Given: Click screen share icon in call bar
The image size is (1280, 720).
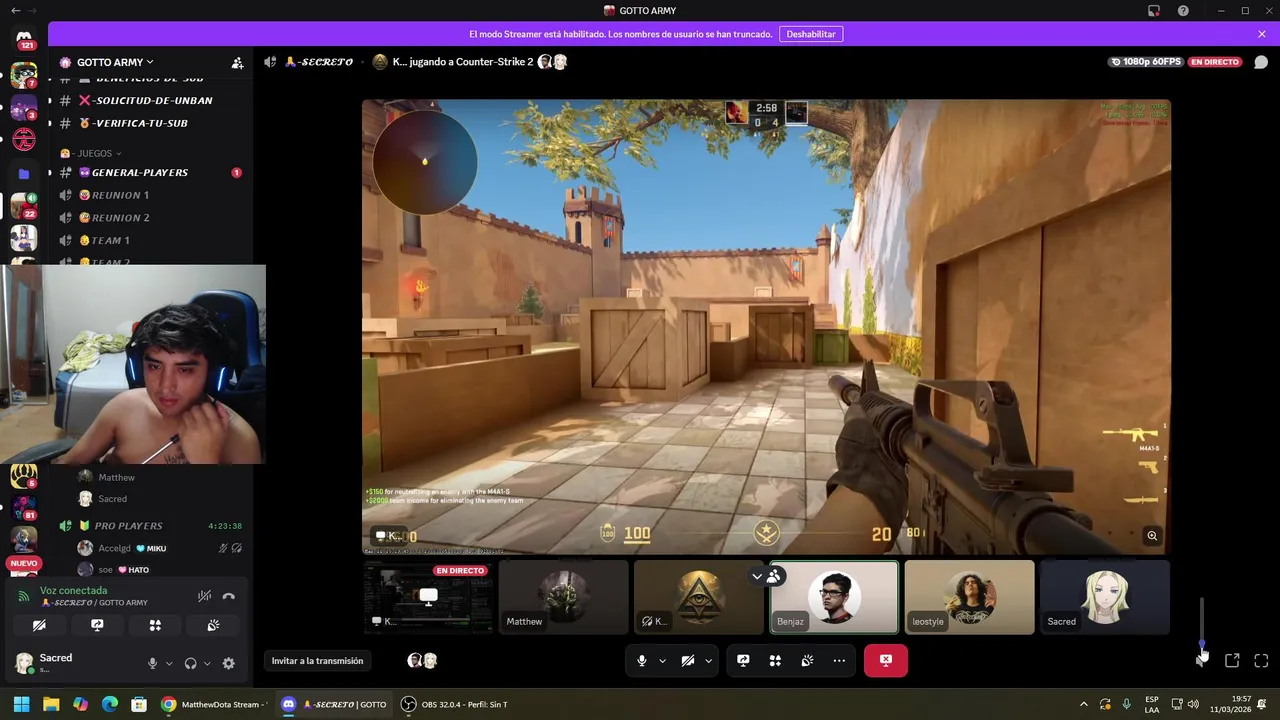Looking at the screenshot, I should (743, 661).
